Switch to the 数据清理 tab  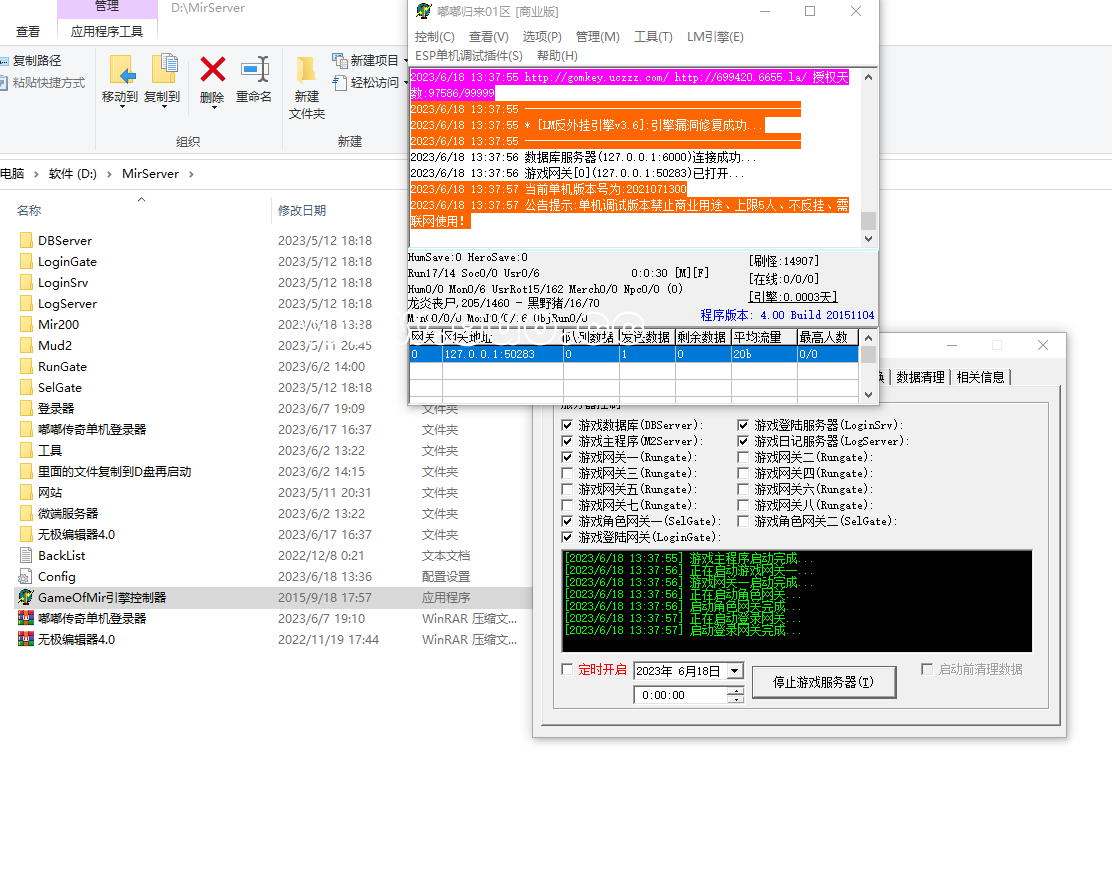[x=920, y=377]
